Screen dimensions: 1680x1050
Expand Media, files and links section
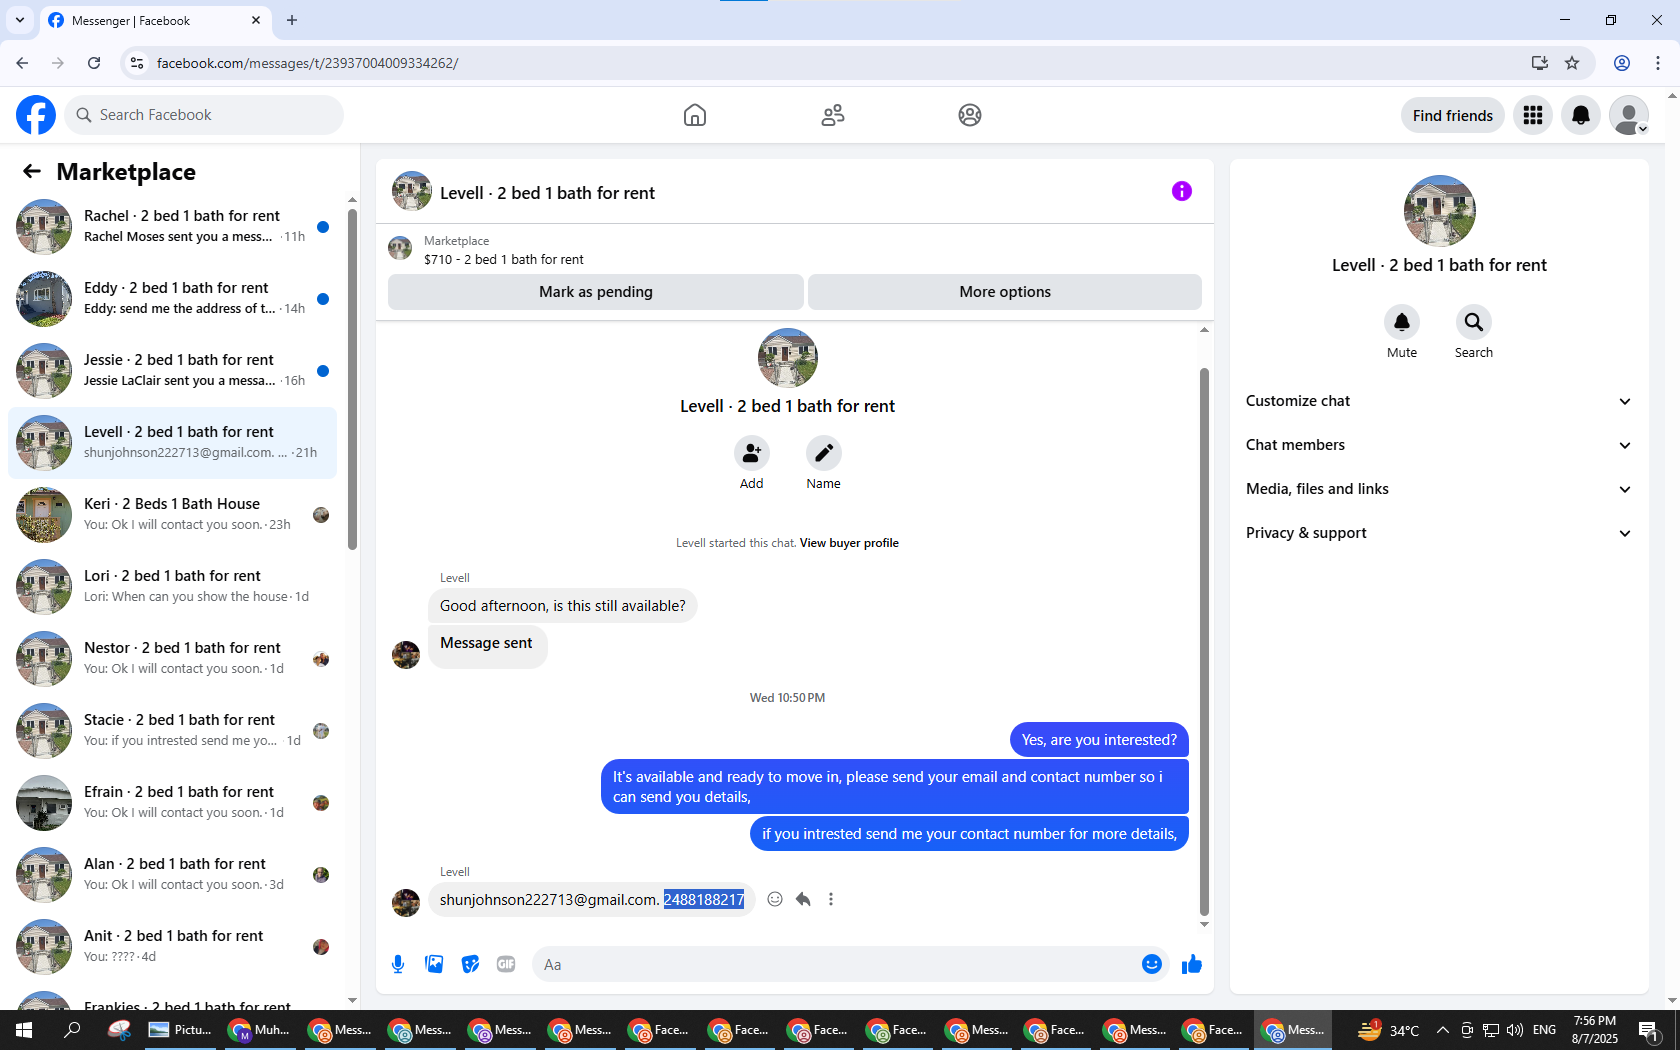click(1439, 489)
